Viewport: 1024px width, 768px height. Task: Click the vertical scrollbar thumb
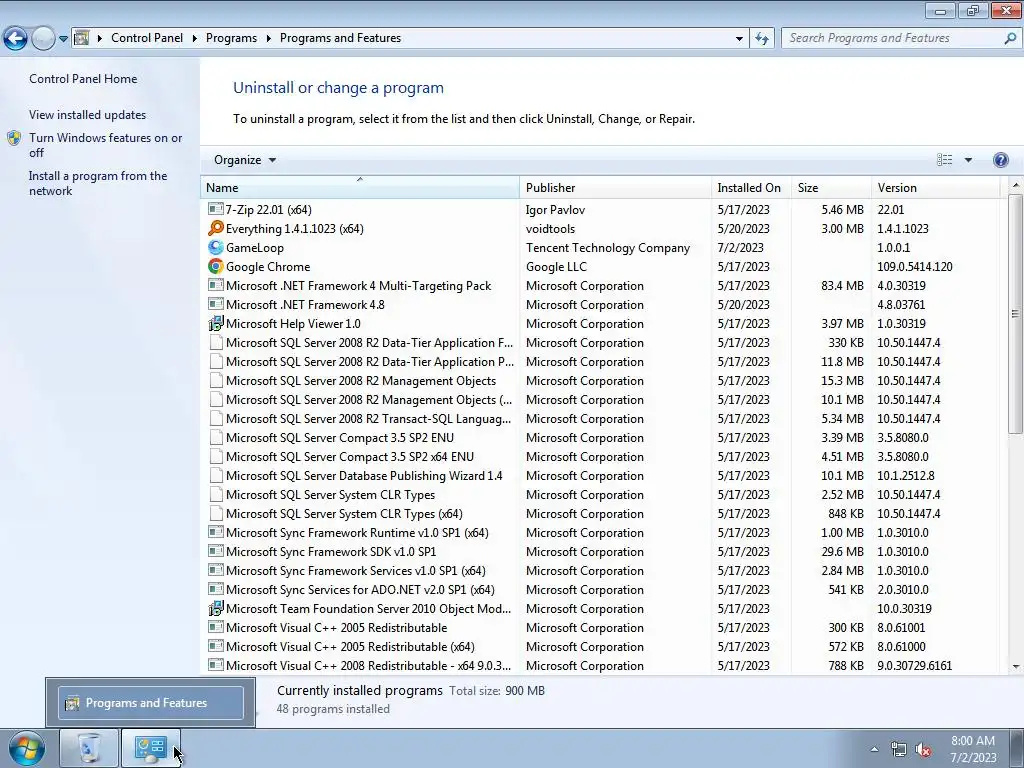click(1015, 313)
